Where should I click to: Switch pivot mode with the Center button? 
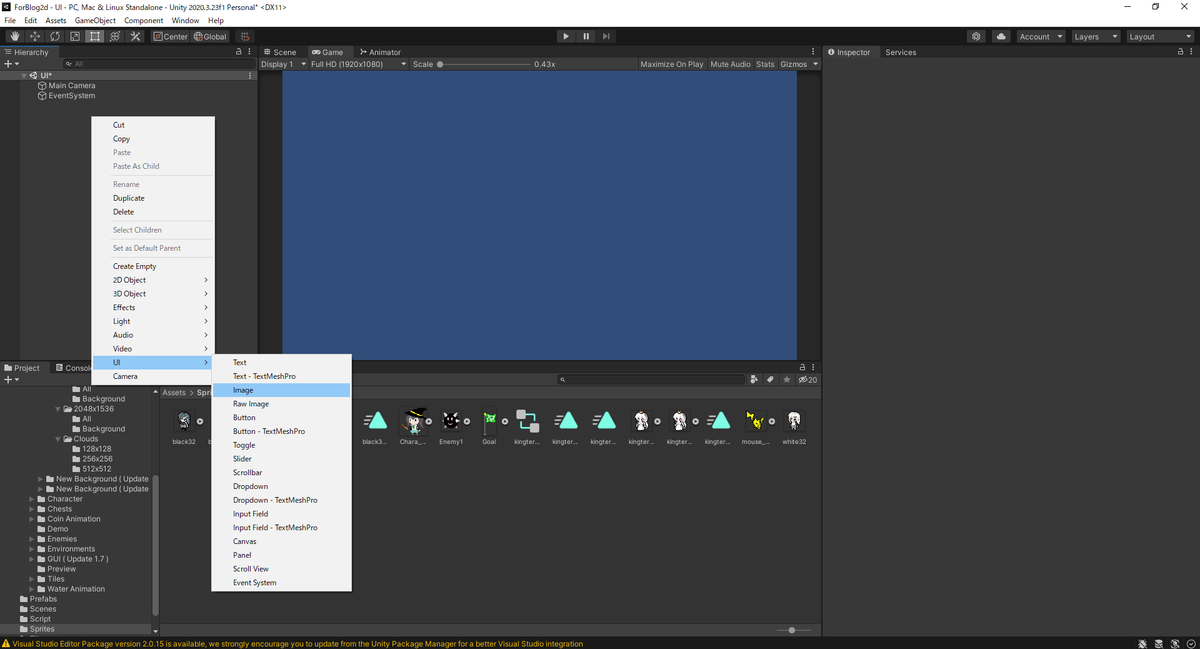170,36
